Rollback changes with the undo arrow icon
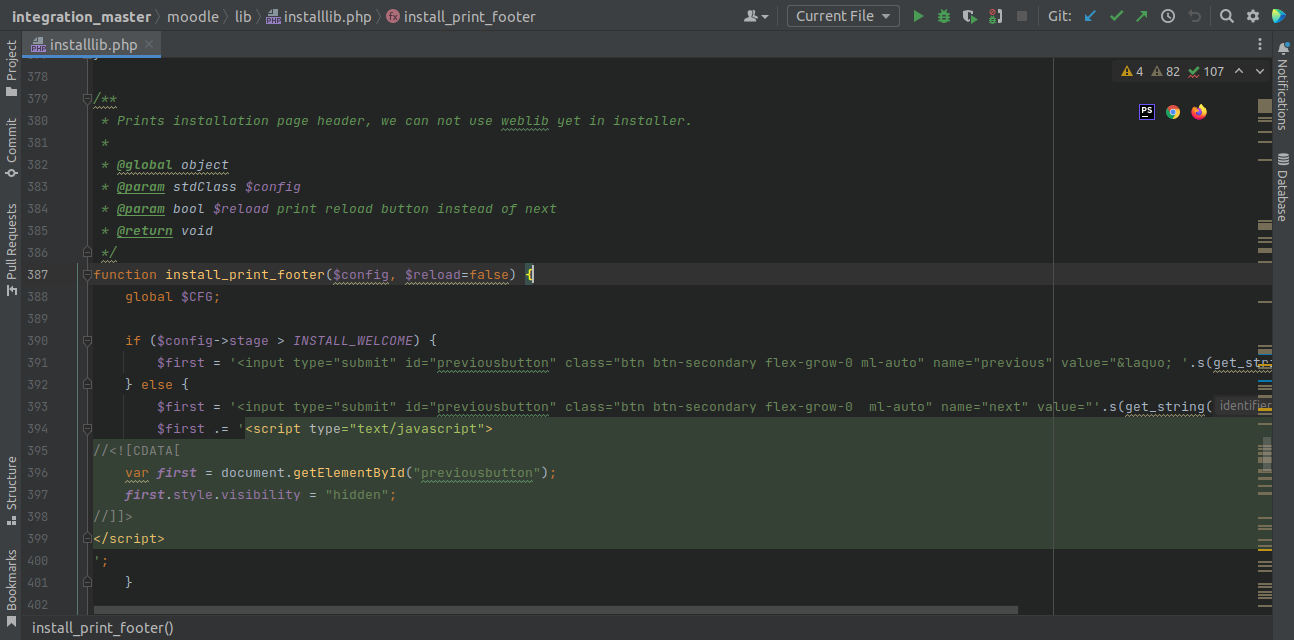Viewport: 1294px width, 640px height. [1194, 16]
